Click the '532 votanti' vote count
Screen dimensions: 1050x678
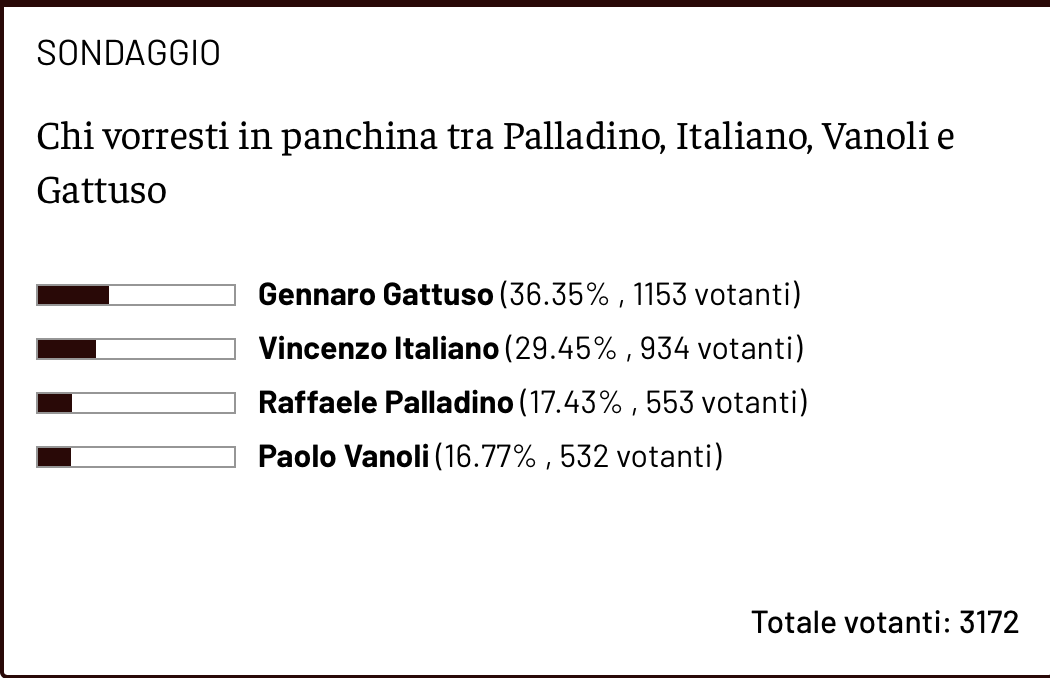pos(636,457)
